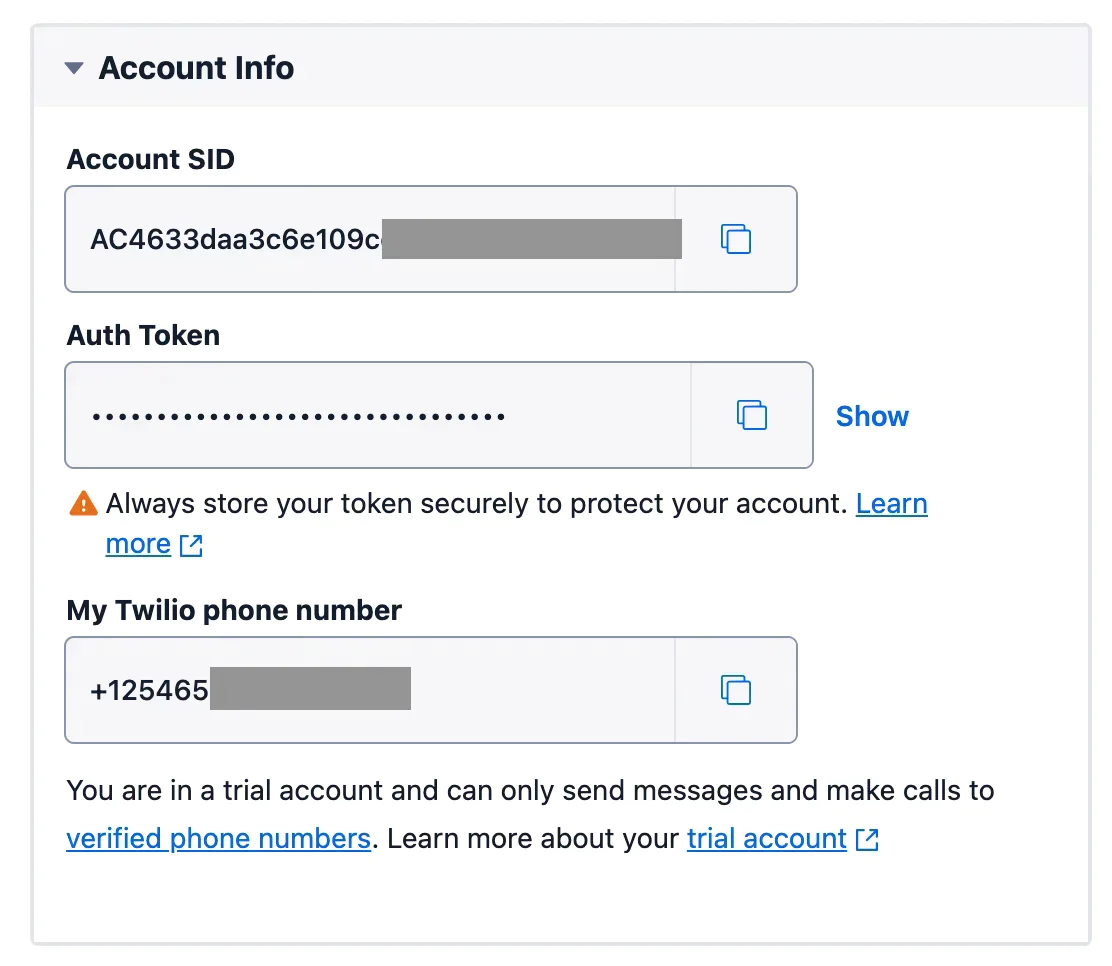Click the masked Auth Token field
1112x966 pixels.
click(298, 416)
